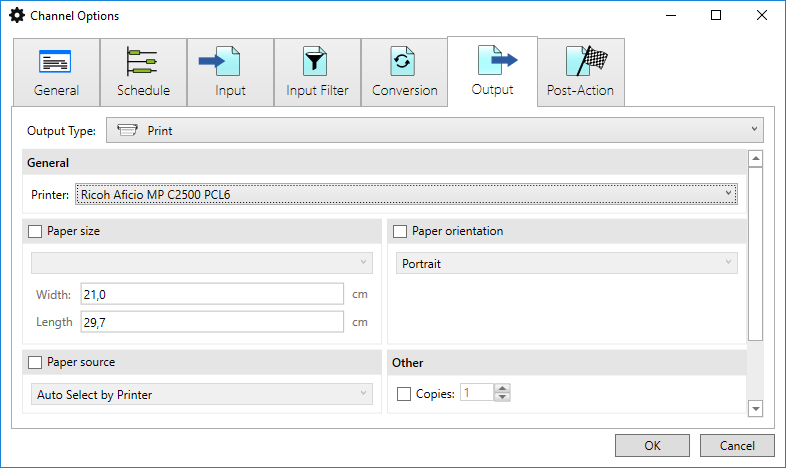Enable the Paper orientation checkbox
786x468 pixels.
pyautogui.click(x=400, y=231)
